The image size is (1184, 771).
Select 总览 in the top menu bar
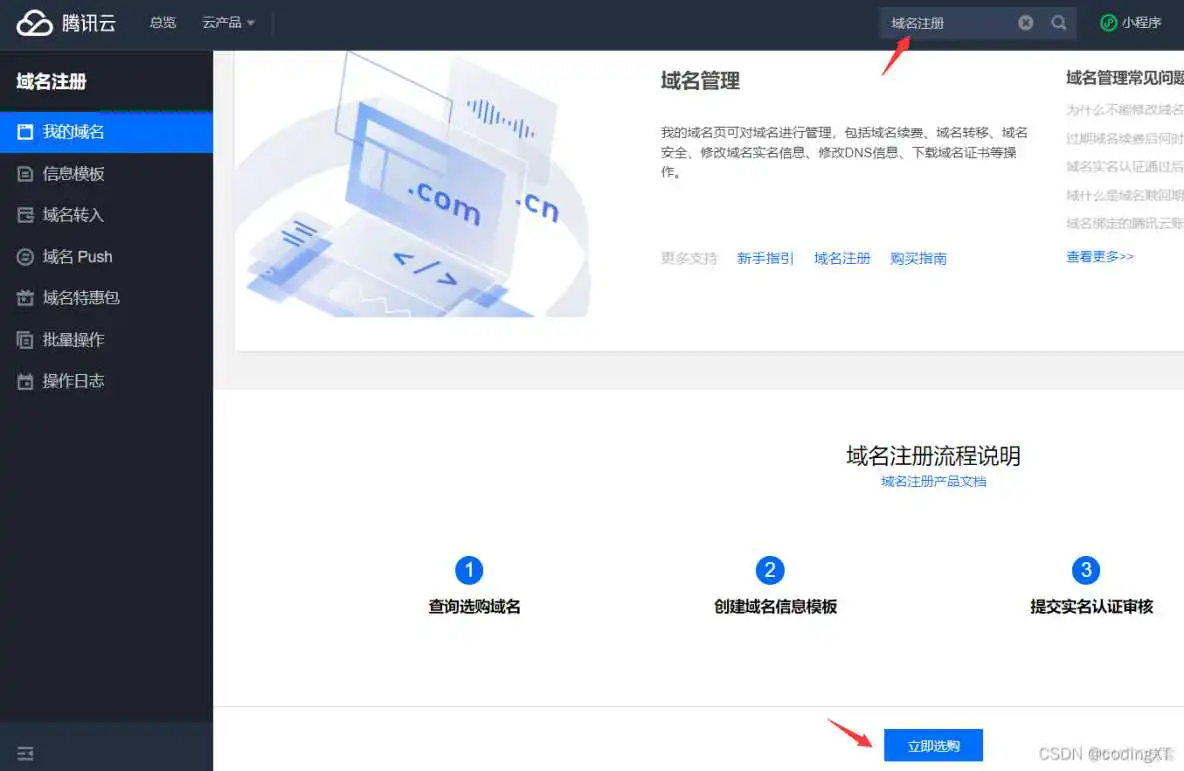(162, 22)
